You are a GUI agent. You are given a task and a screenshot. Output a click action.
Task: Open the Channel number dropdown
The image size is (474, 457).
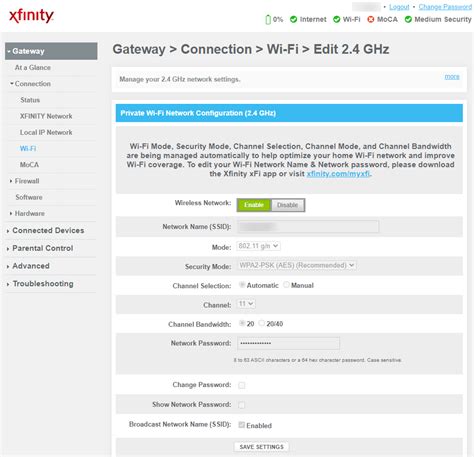click(x=246, y=304)
